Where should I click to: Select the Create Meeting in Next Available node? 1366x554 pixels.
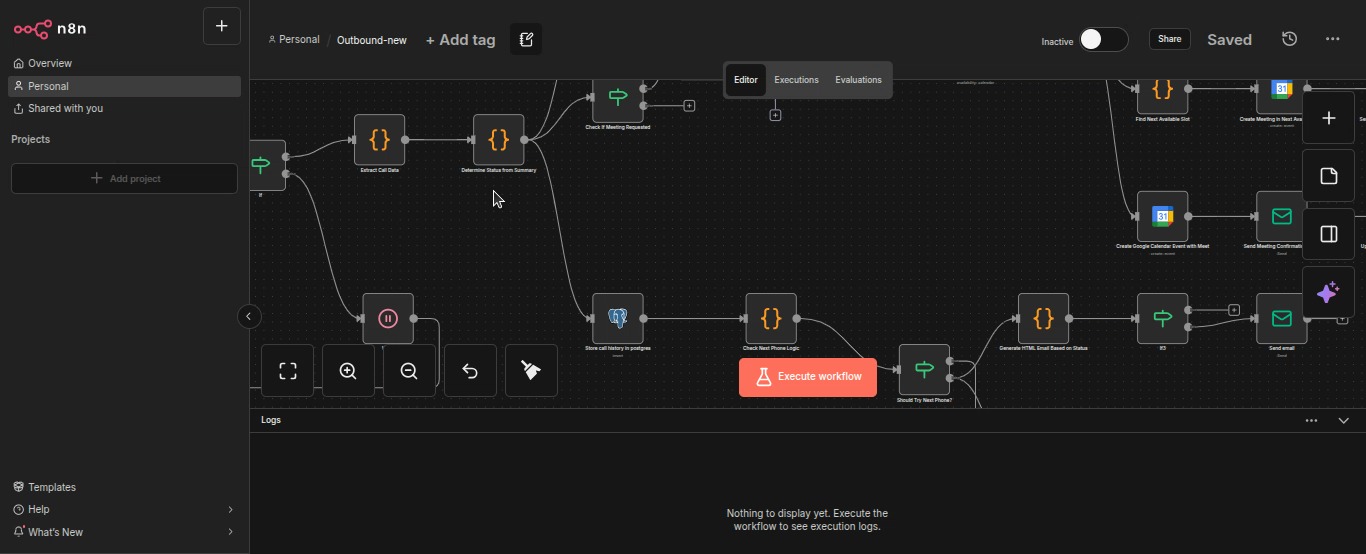1281,95
